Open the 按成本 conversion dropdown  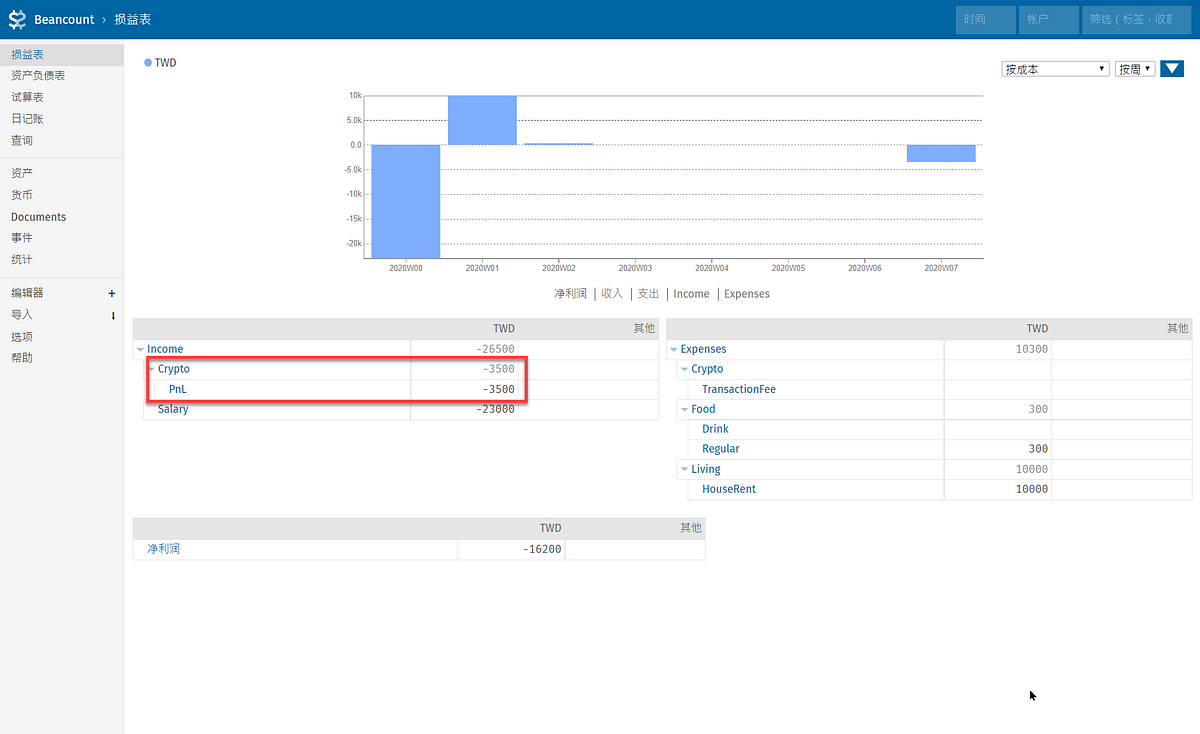pyautogui.click(x=1055, y=69)
